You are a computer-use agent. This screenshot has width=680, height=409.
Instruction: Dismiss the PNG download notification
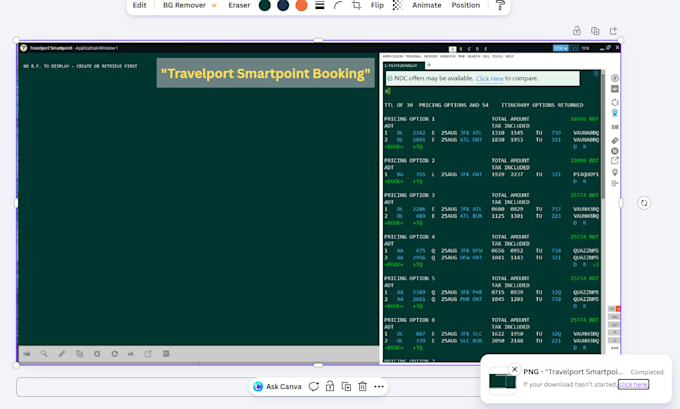tap(514, 369)
